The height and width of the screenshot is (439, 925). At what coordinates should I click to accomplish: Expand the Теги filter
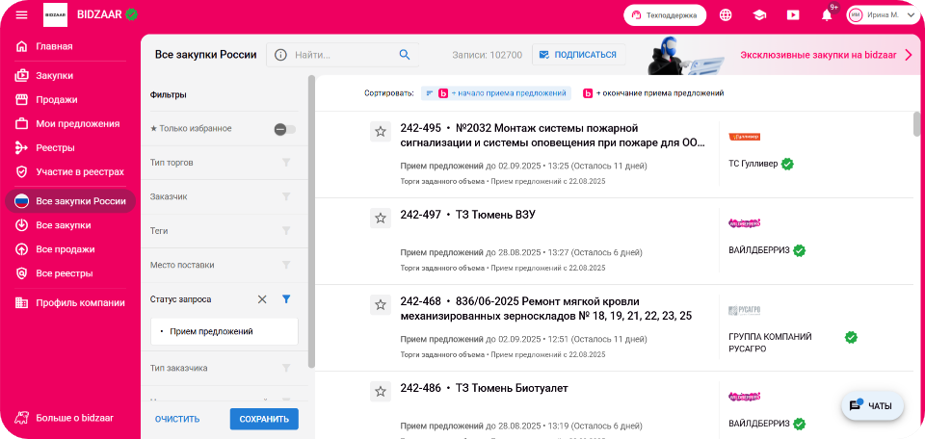(x=224, y=231)
